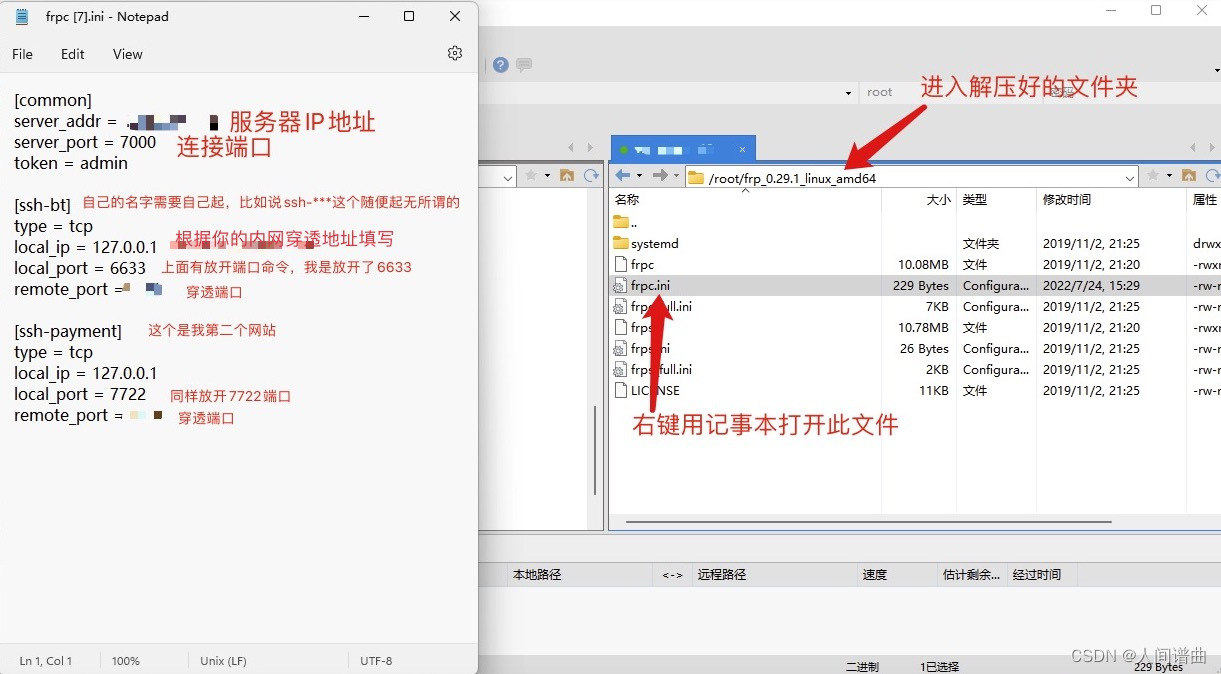The image size is (1221, 674).
Task: Click the folder icon in the address bar
Action: [x=696, y=177]
